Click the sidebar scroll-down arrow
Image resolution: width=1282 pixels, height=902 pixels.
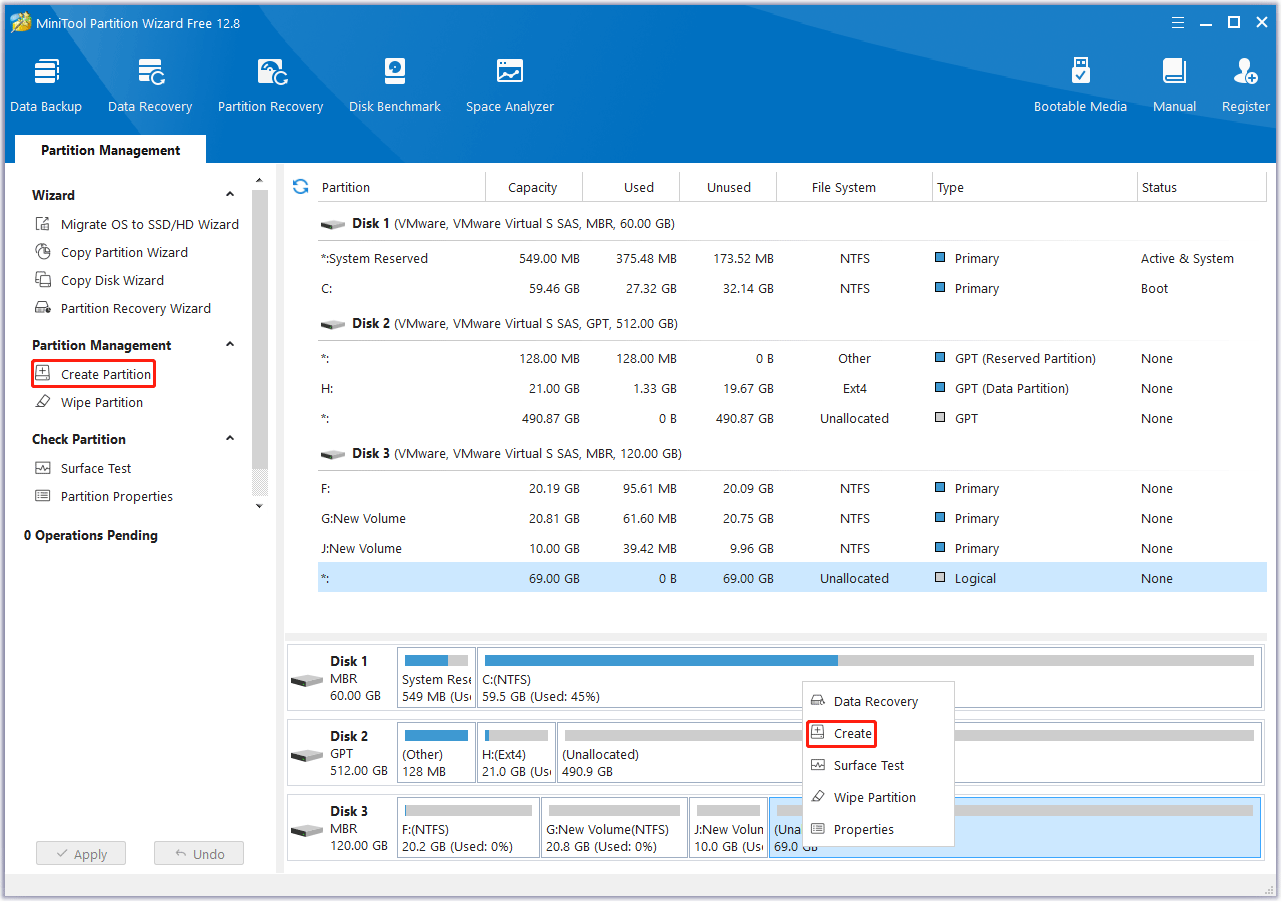[x=260, y=506]
